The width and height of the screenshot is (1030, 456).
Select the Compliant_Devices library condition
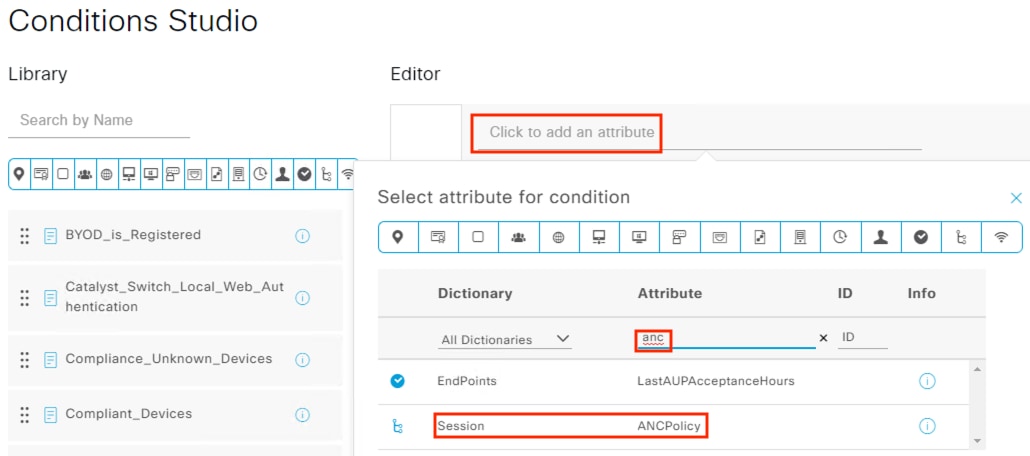click(175, 415)
